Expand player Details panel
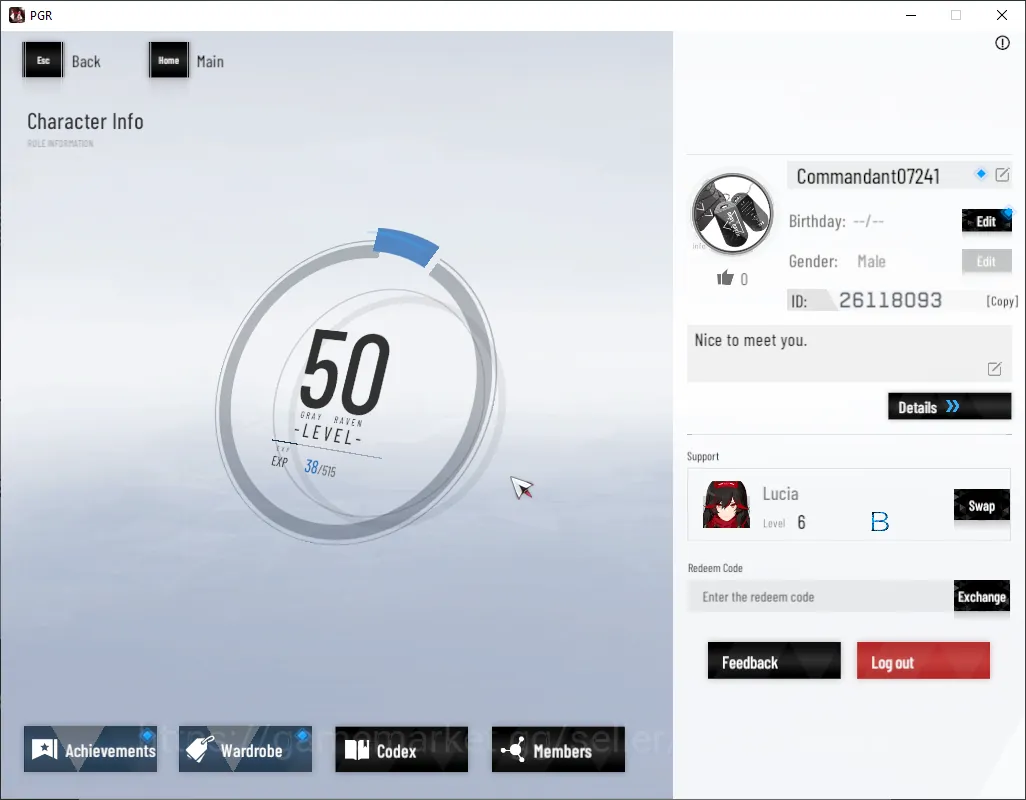 pos(949,406)
